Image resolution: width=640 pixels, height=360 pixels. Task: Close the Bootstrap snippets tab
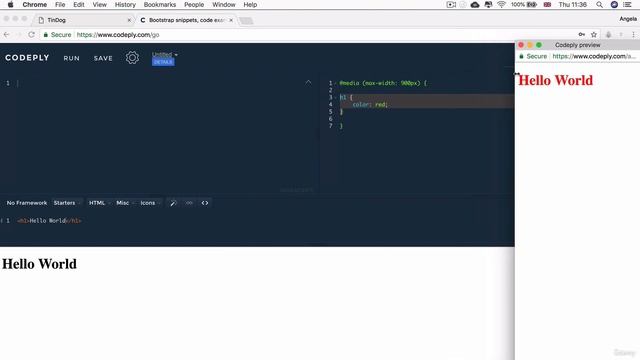click(231, 20)
